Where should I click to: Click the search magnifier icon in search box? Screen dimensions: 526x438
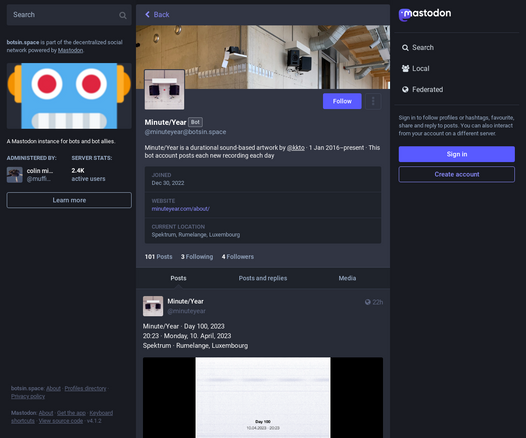coord(123,15)
